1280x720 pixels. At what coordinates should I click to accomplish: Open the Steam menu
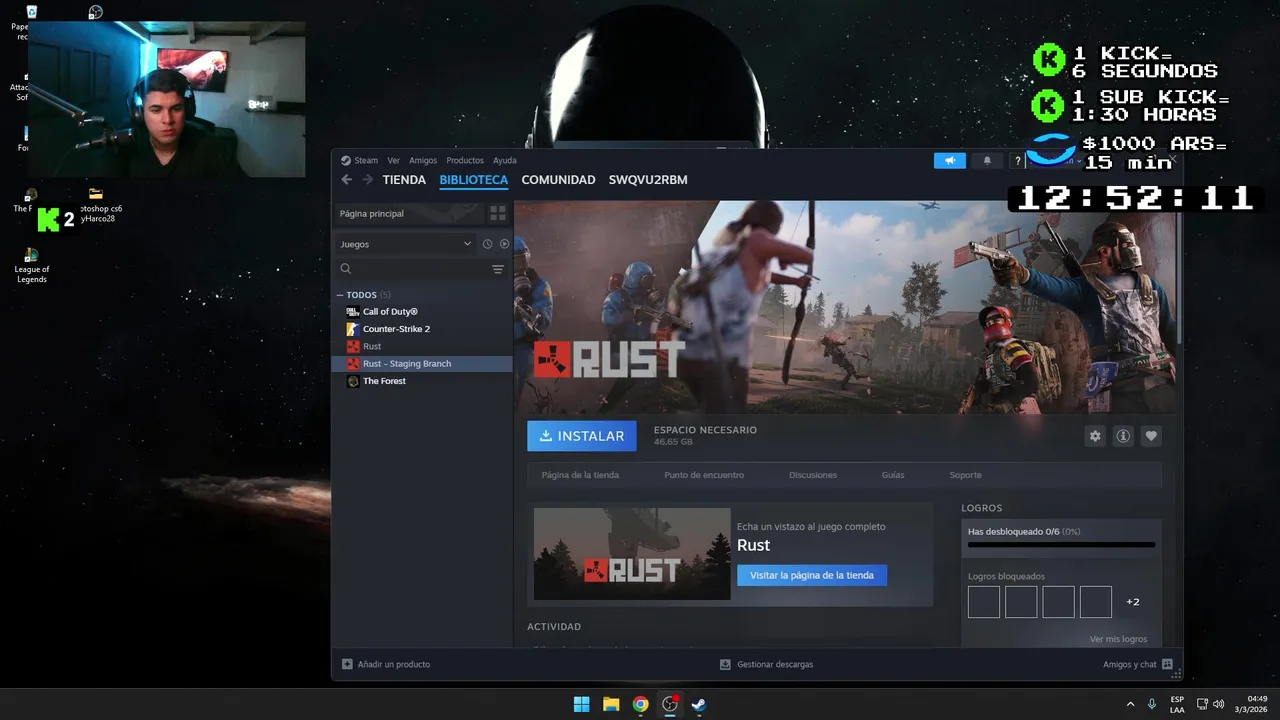pyautogui.click(x=359, y=160)
